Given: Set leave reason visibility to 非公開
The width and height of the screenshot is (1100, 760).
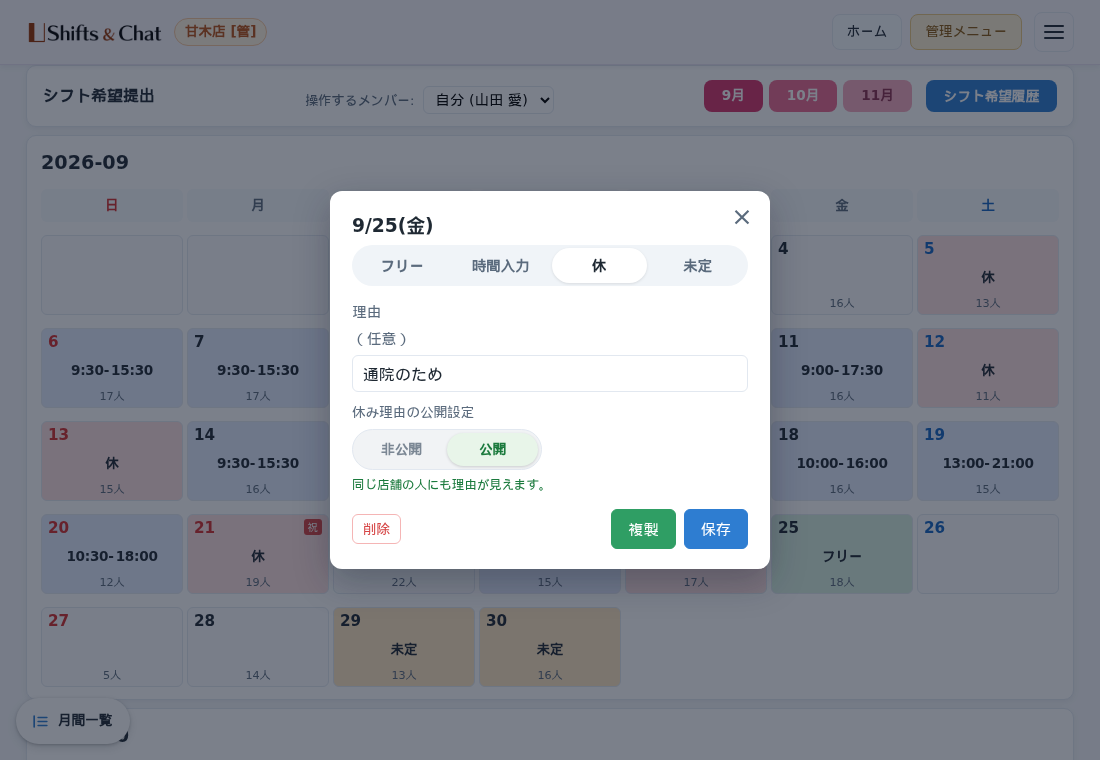Looking at the screenshot, I should pos(401,449).
